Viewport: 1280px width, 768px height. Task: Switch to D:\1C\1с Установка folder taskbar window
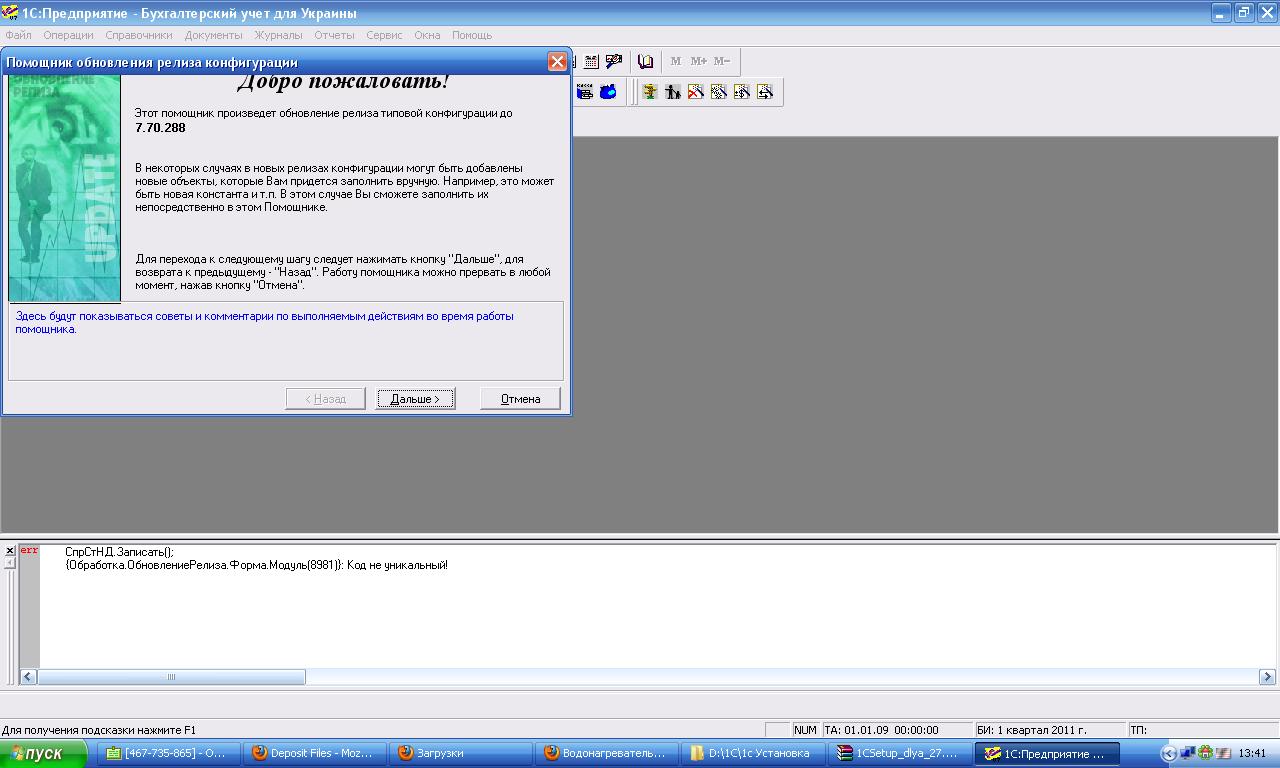[754, 753]
